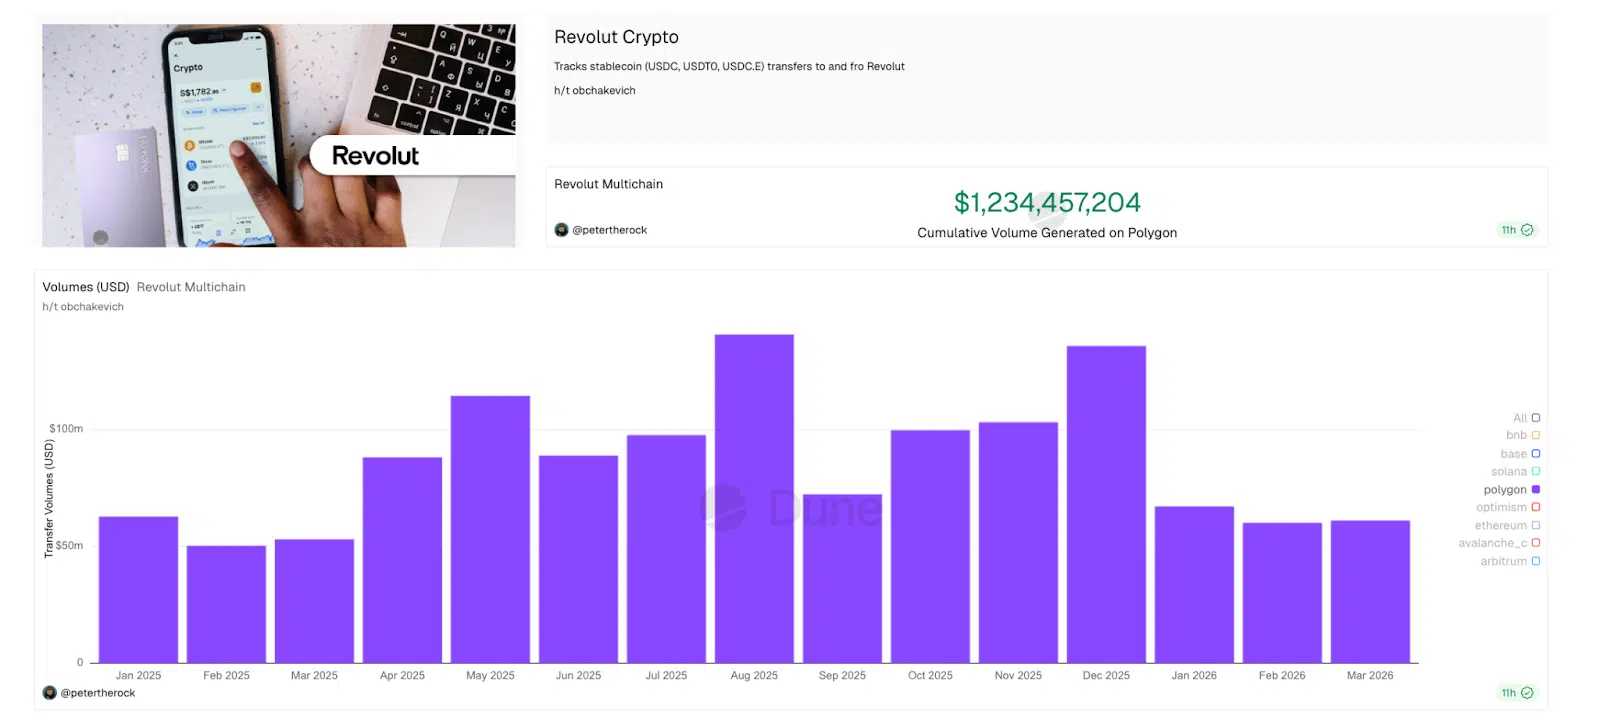Select the Mar 2026 bar

point(1370,591)
